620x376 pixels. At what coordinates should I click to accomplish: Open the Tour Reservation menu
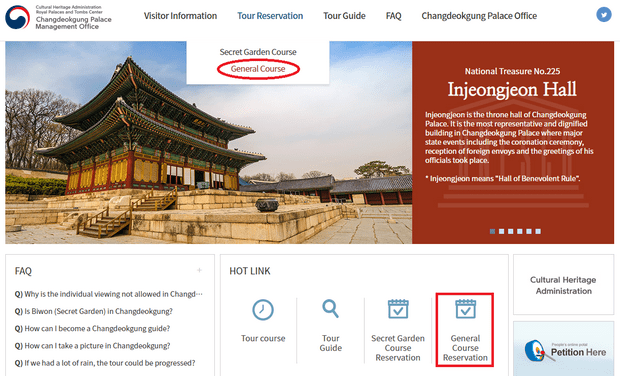270,16
